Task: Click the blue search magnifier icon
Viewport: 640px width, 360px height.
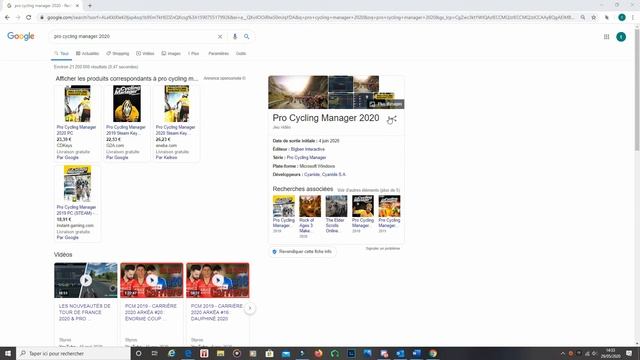Action: click(x=247, y=37)
